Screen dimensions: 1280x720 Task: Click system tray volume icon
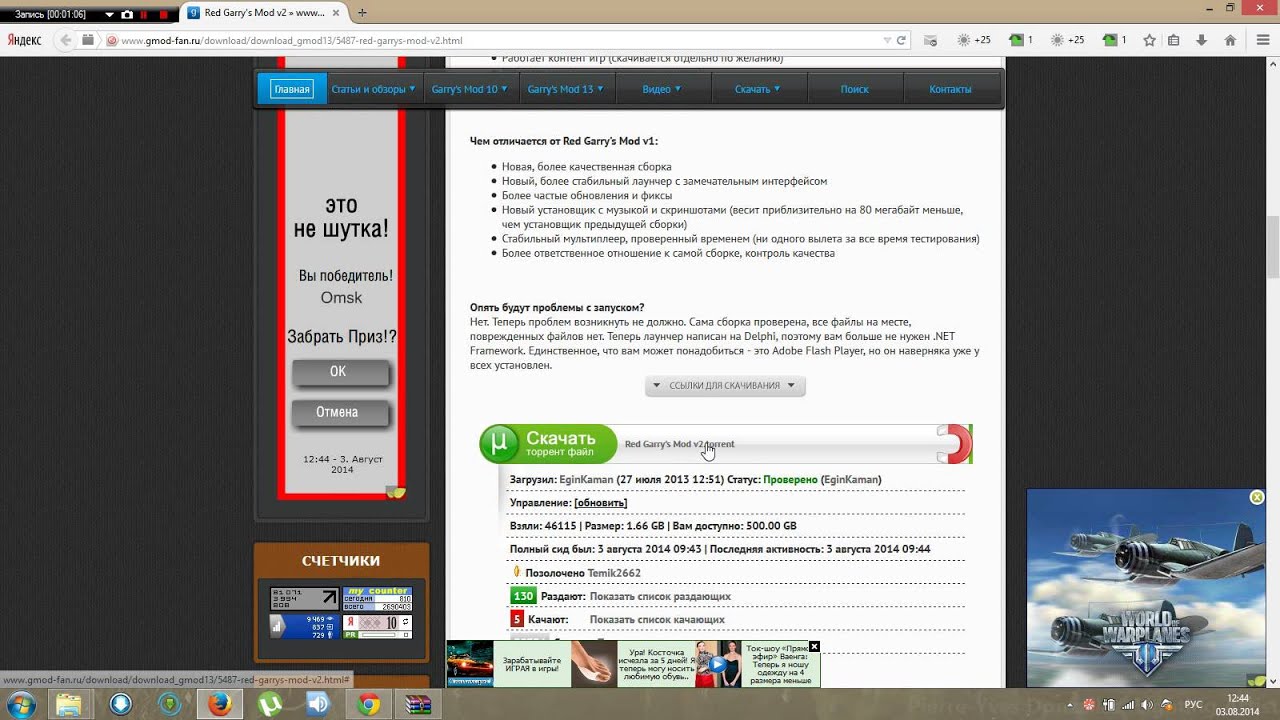[1146, 704]
